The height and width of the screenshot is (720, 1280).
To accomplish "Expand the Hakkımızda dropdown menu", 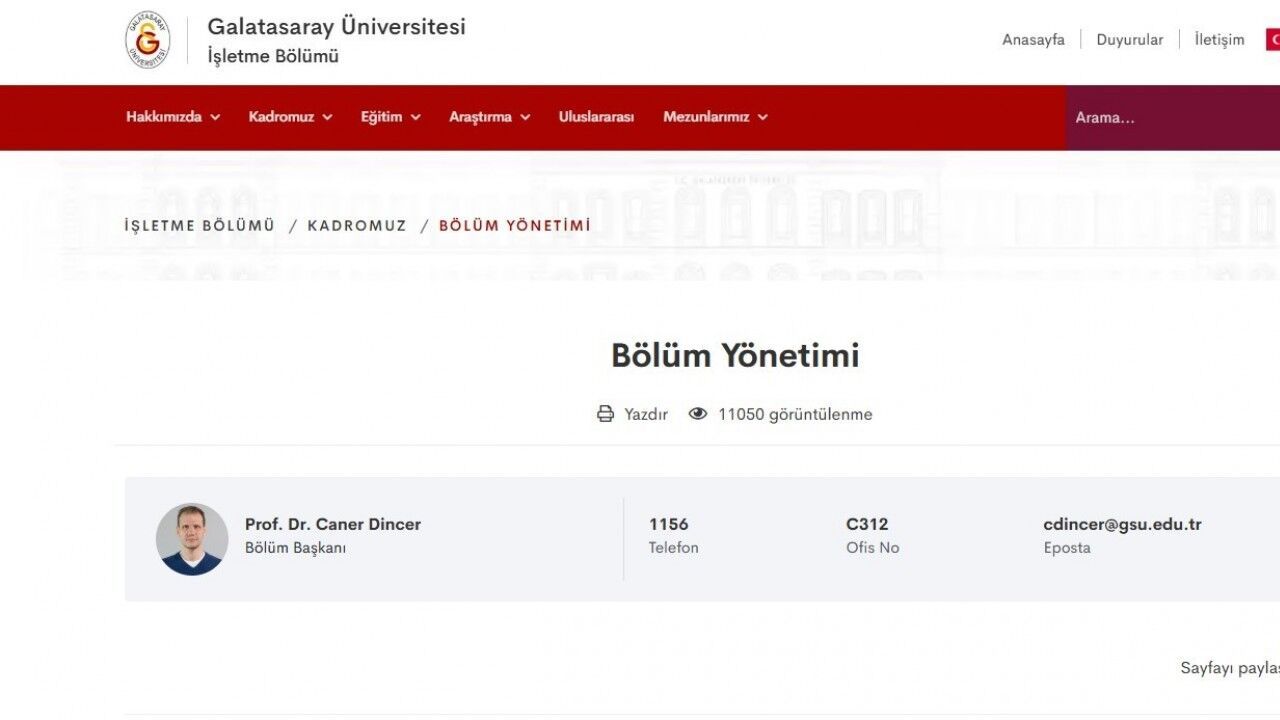I will point(173,117).
